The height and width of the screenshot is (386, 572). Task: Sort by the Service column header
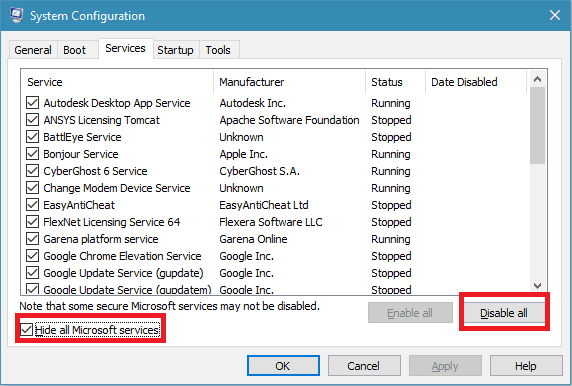click(x=118, y=82)
